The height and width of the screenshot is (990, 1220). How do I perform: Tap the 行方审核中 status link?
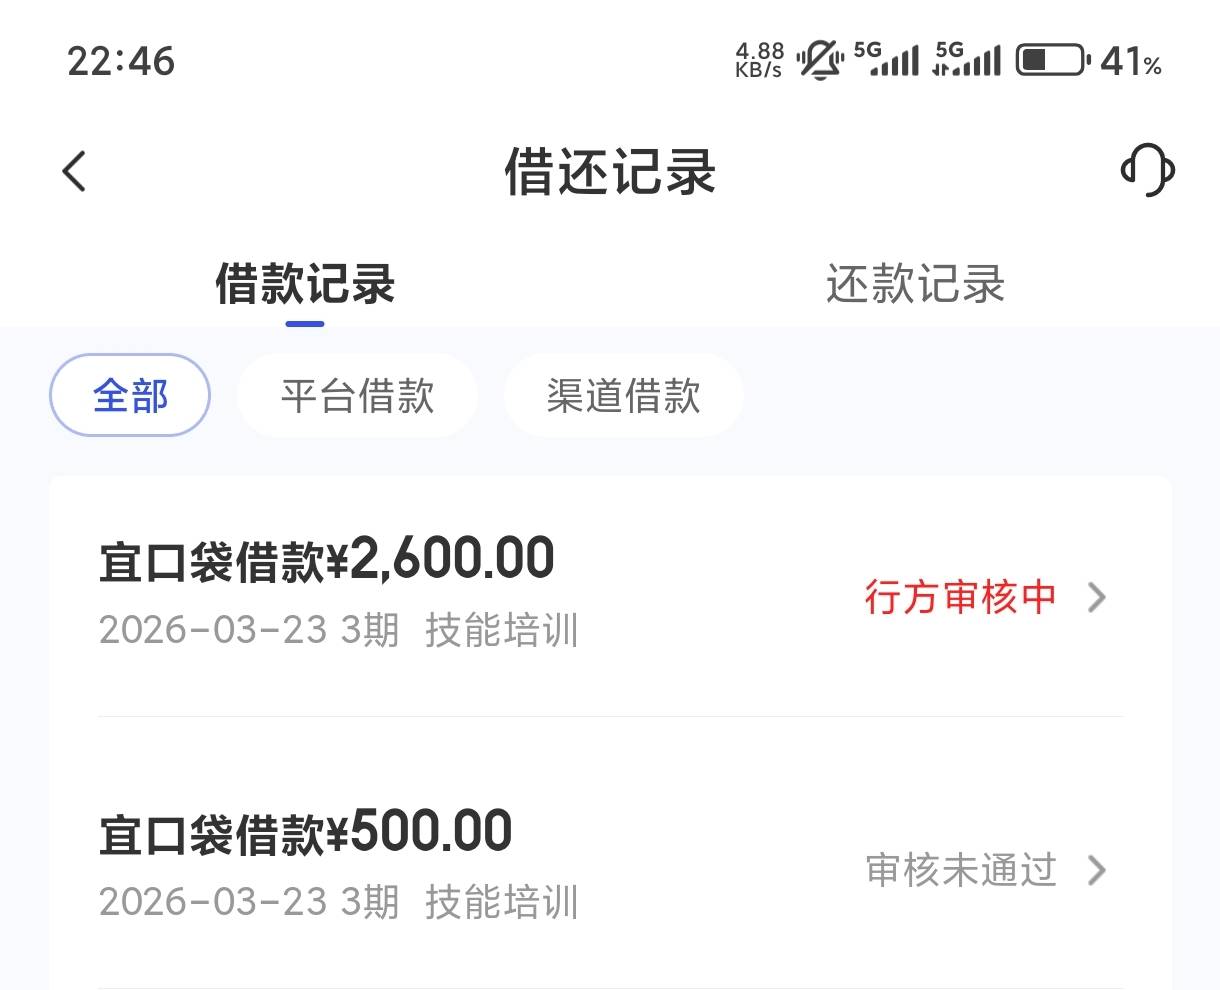[x=960, y=598]
